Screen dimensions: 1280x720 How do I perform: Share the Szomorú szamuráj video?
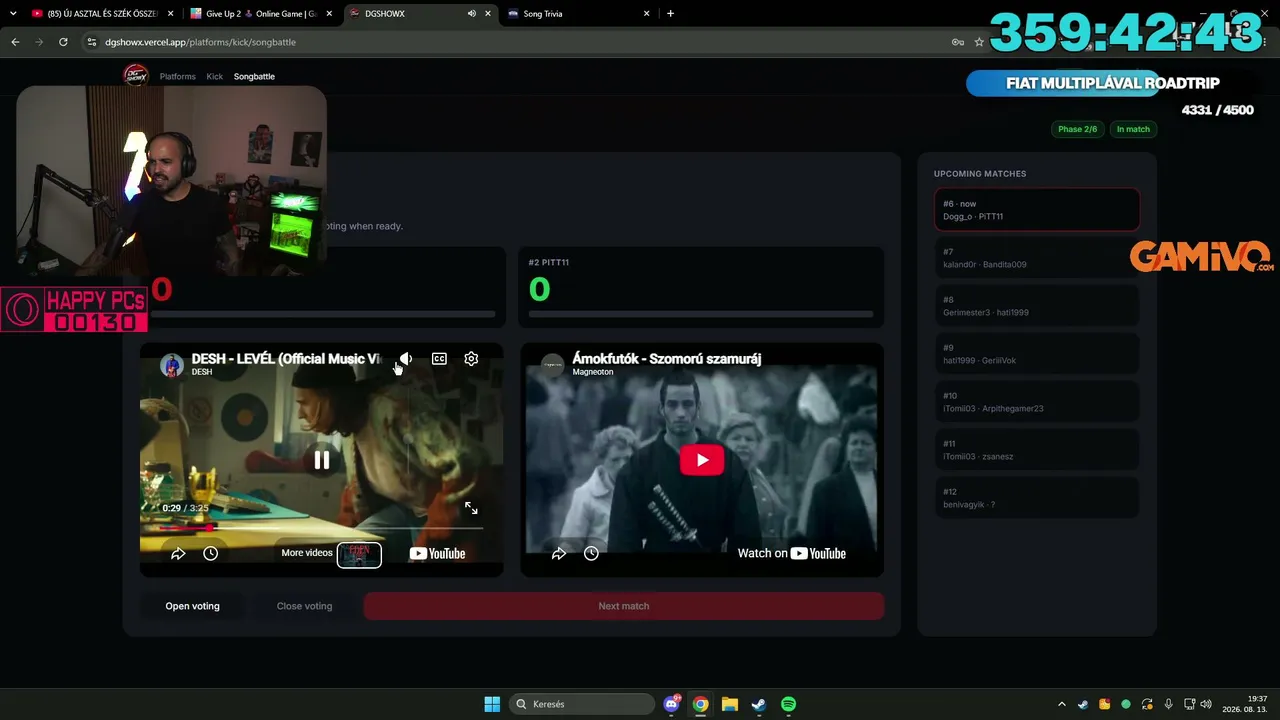tap(559, 553)
